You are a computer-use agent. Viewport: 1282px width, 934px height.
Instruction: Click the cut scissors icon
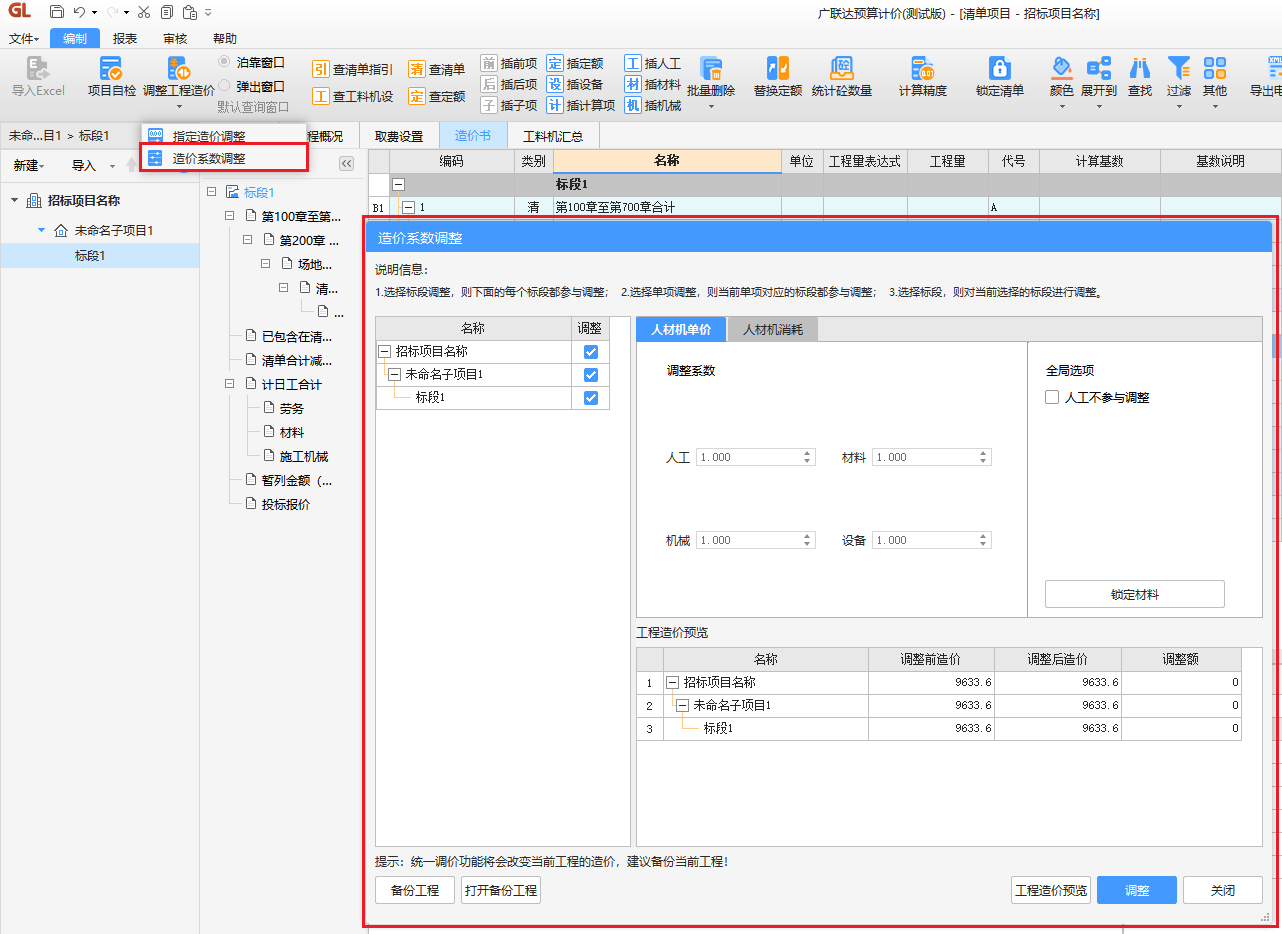pyautogui.click(x=143, y=13)
